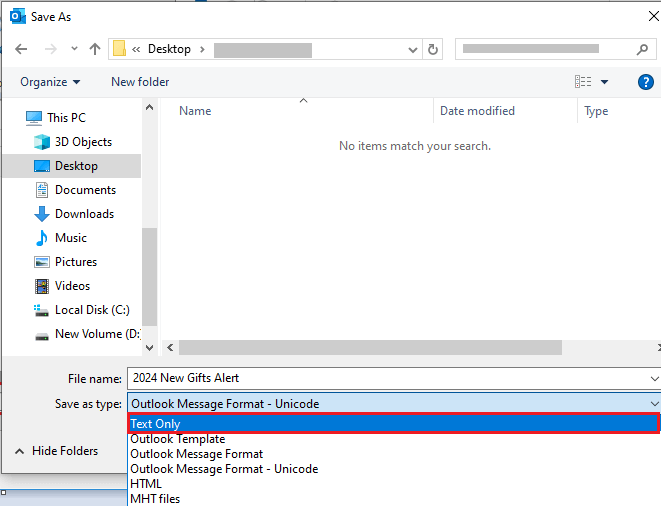The height and width of the screenshot is (506, 661).
Task: Click the navigation pane scrollbar thumb
Action: tap(149, 277)
